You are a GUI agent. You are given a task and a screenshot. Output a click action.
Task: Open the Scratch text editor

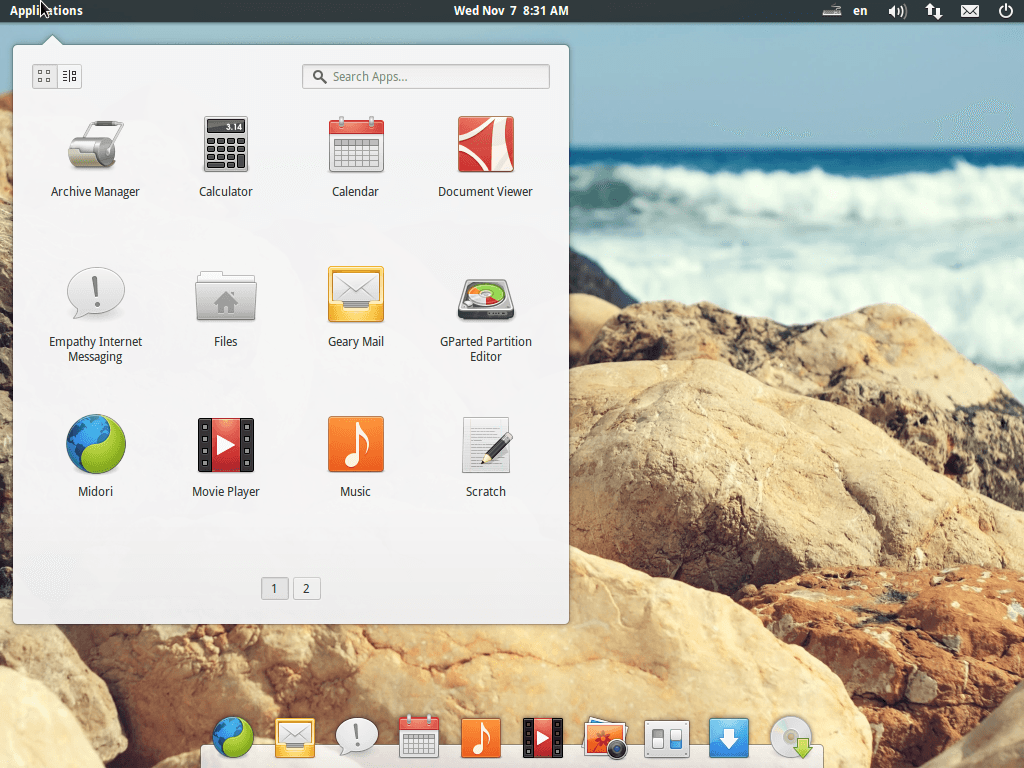tap(485, 457)
